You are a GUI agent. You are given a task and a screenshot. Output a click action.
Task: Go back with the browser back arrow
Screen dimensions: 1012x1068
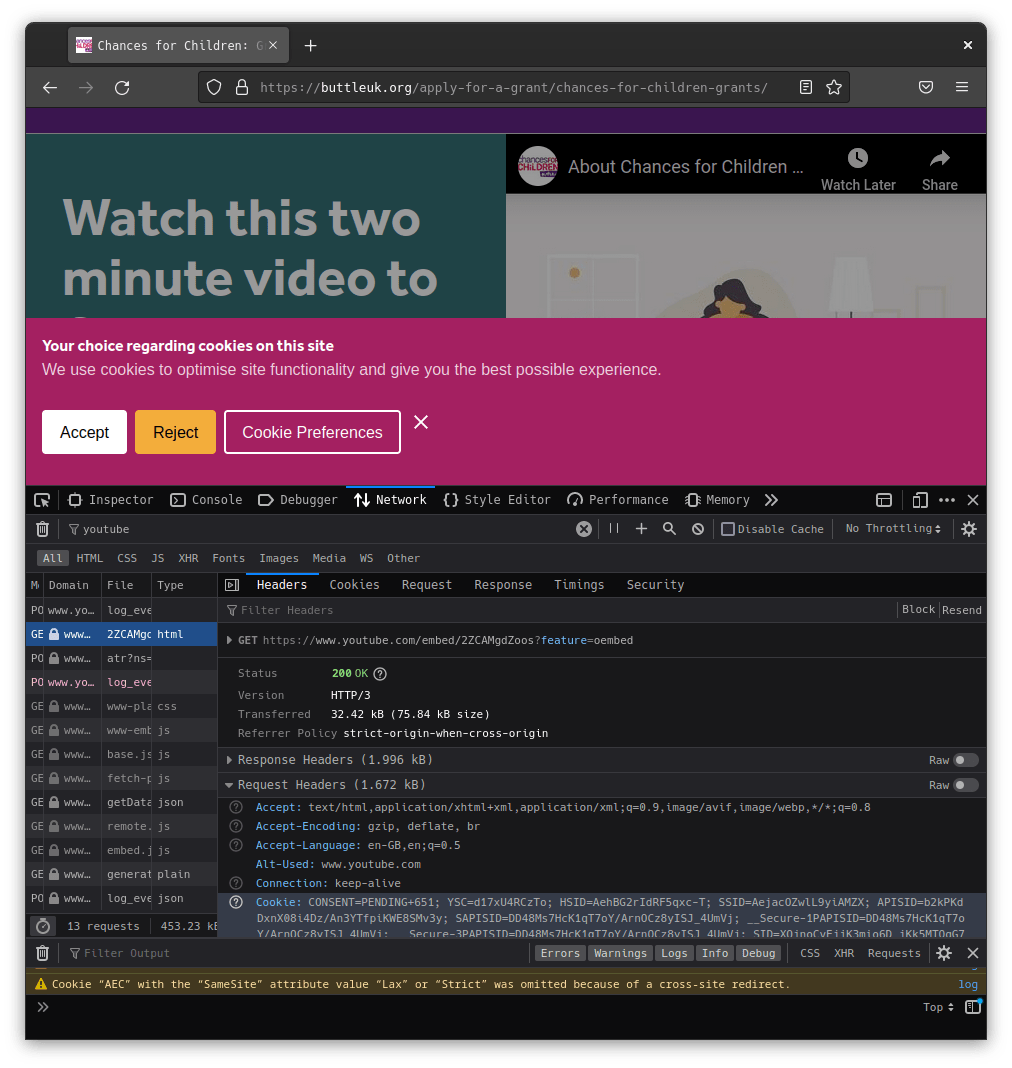(x=50, y=87)
